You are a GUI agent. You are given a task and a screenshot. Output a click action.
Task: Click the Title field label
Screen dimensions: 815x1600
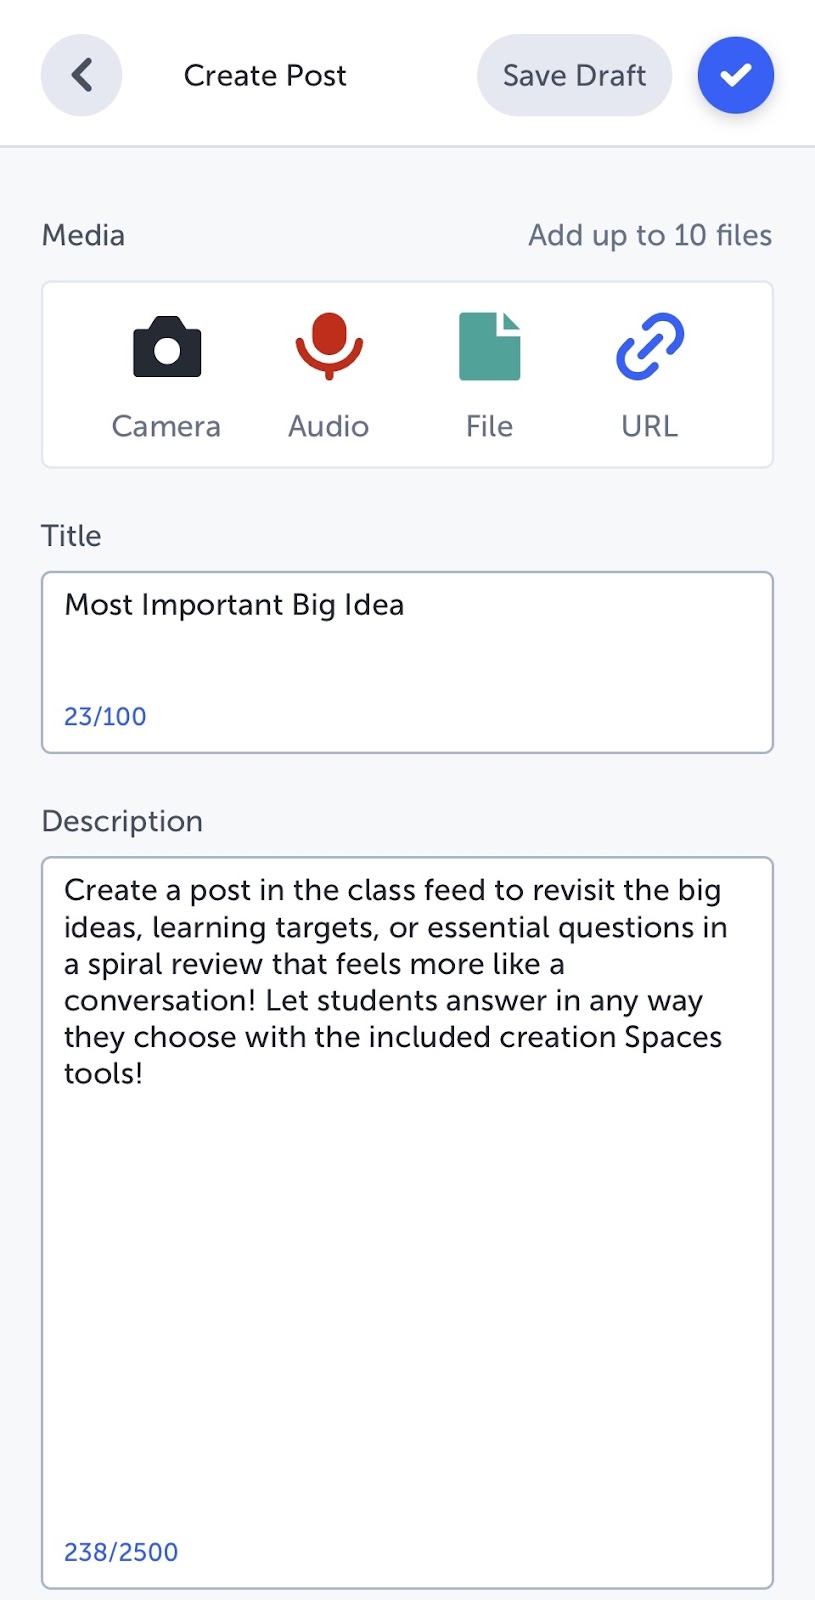click(71, 536)
